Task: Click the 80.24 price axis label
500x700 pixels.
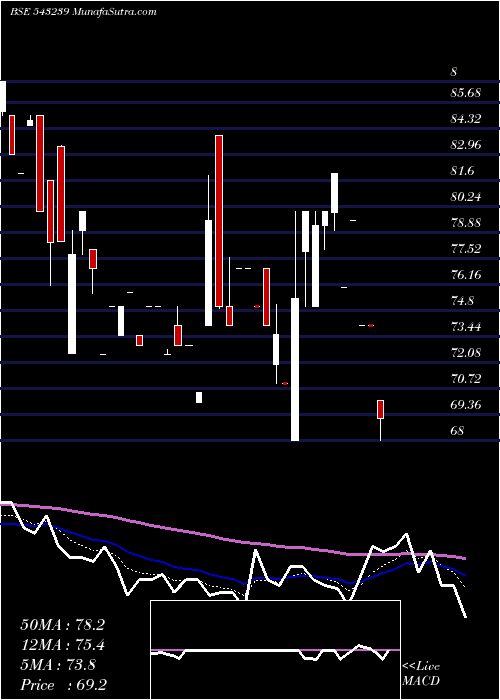Action: point(466,197)
